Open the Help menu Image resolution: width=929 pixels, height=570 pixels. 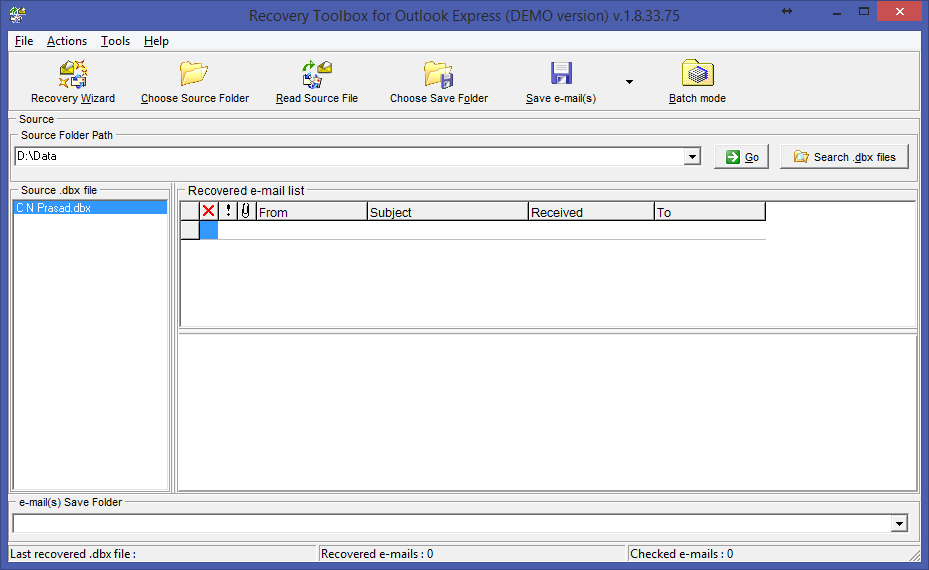pyautogui.click(x=156, y=41)
